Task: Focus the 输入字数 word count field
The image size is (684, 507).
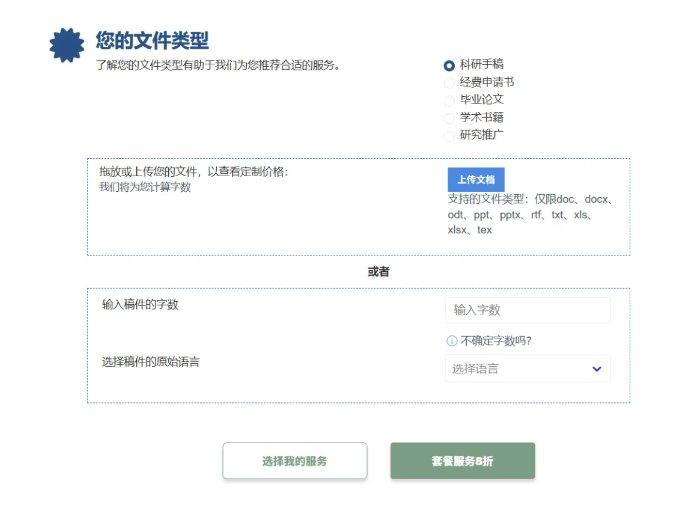Action: coord(527,310)
